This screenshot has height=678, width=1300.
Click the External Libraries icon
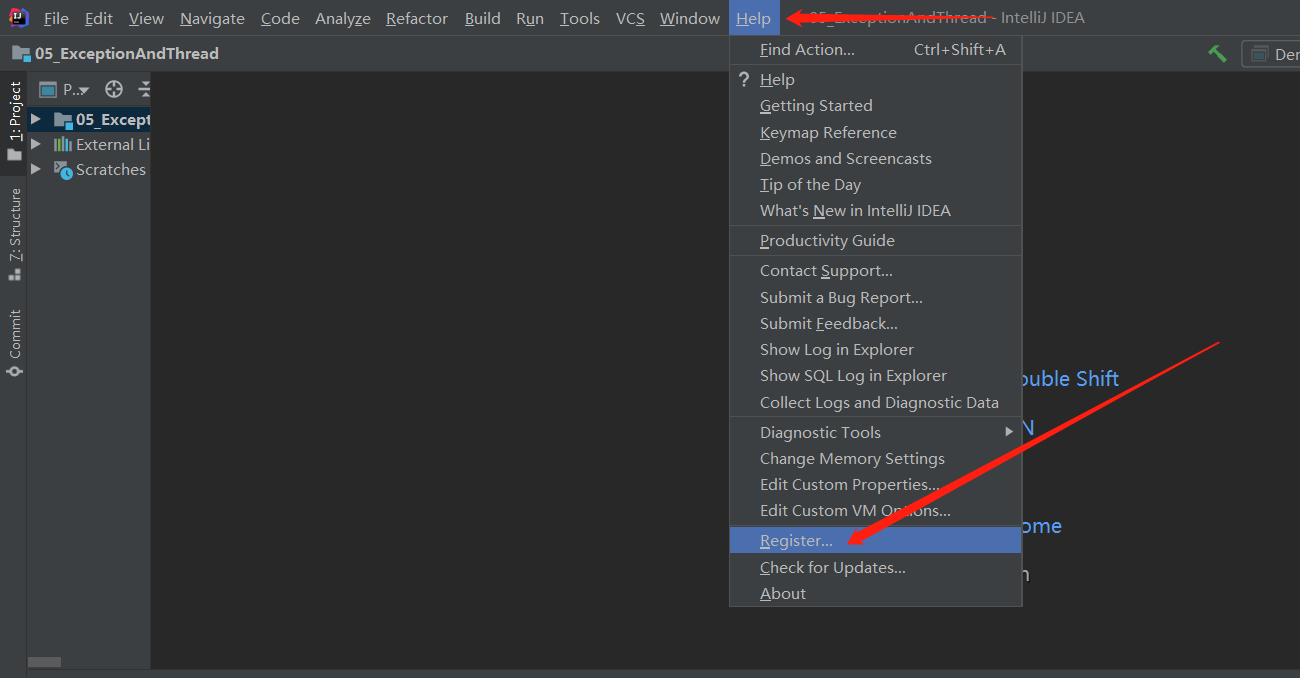point(62,144)
